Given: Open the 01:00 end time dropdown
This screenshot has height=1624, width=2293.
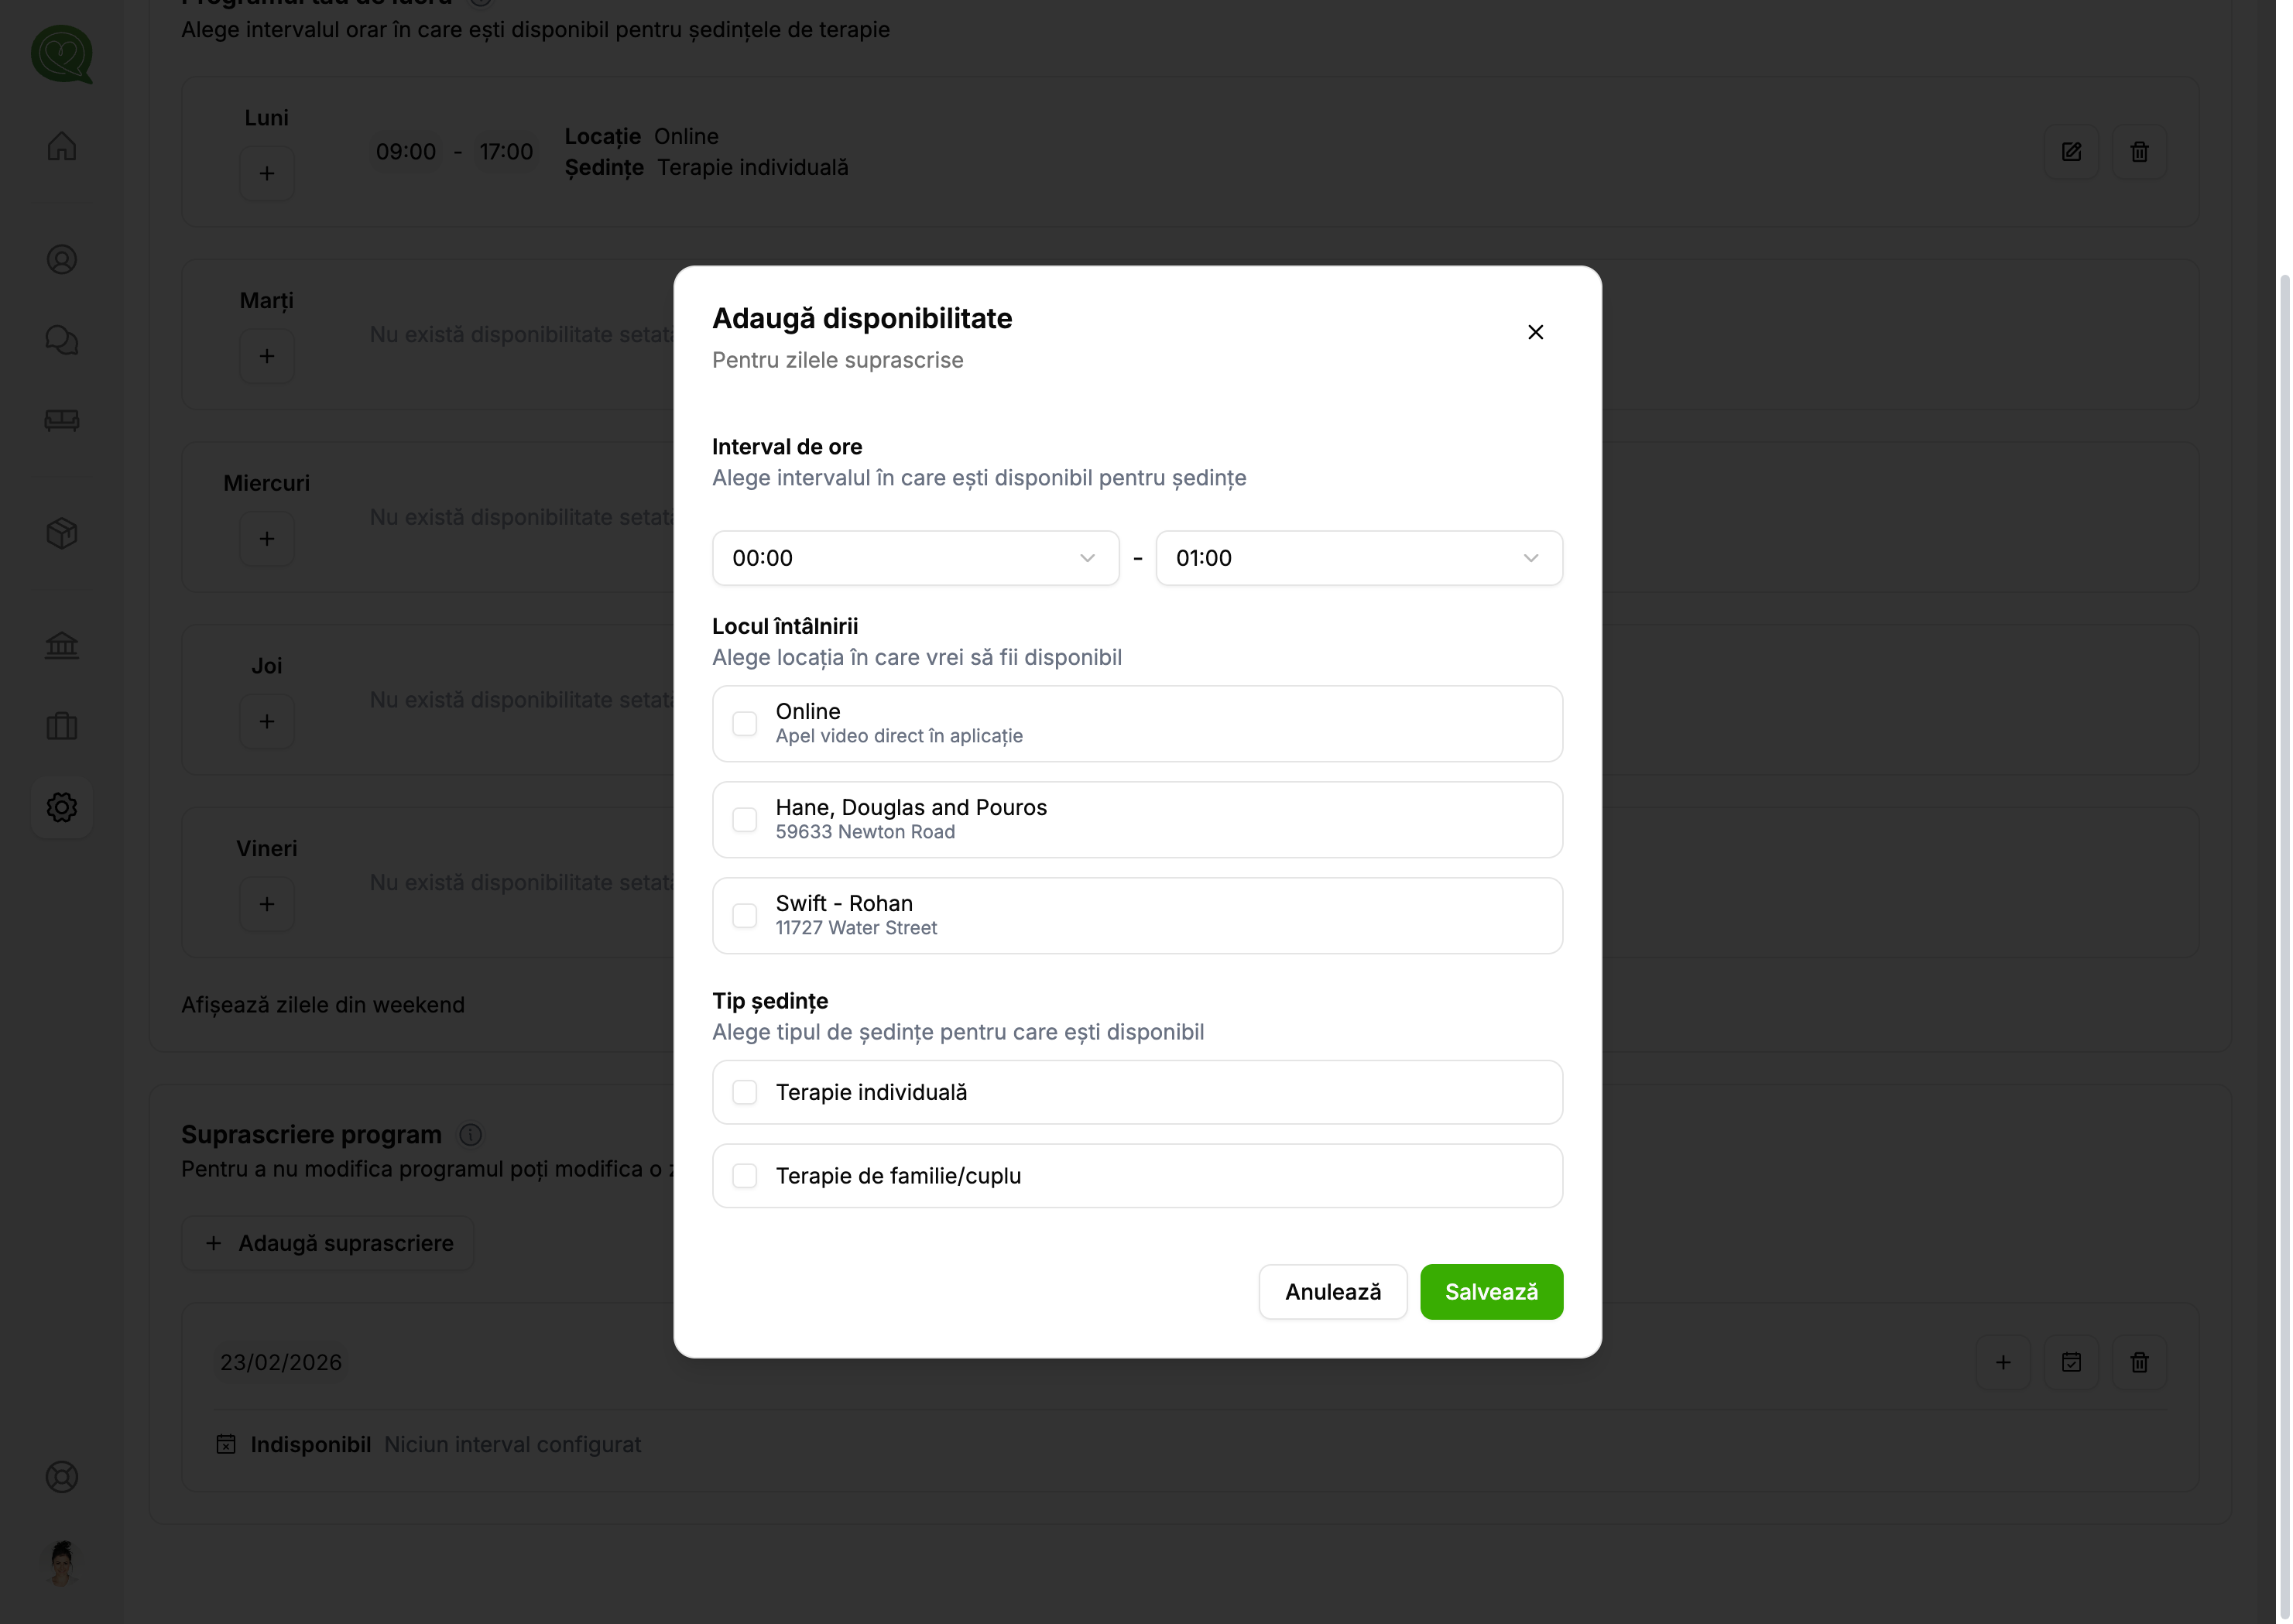Looking at the screenshot, I should click(x=1358, y=558).
